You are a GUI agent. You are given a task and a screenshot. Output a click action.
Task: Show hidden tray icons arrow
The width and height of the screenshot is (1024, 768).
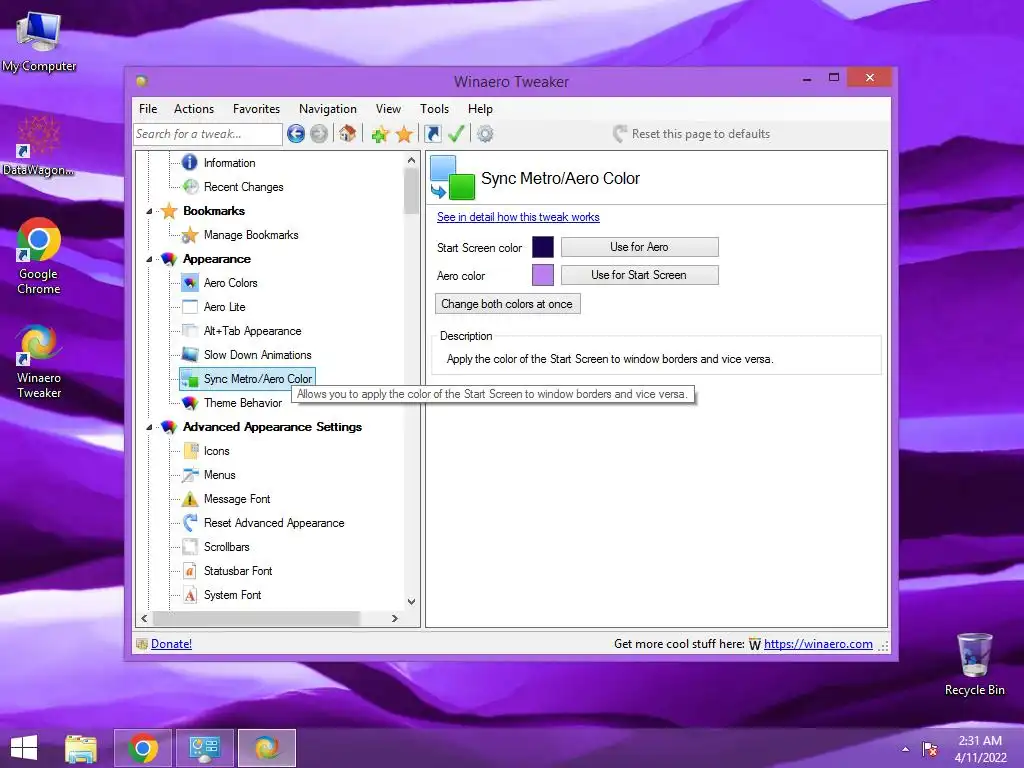pos(905,749)
